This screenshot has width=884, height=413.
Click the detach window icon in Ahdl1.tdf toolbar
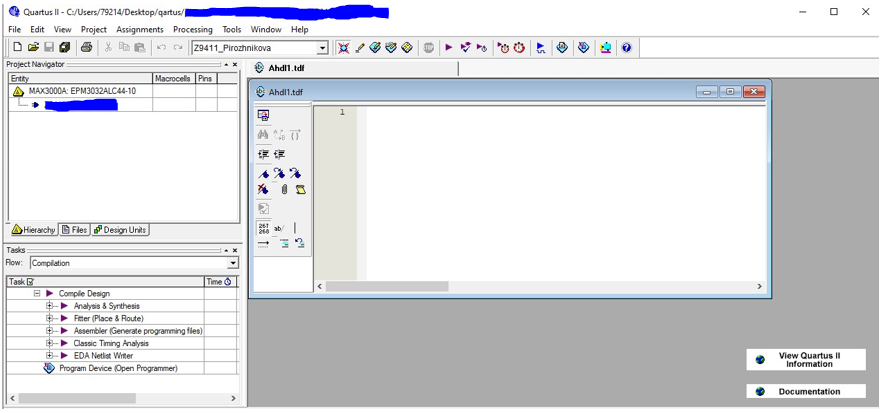[x=263, y=115]
